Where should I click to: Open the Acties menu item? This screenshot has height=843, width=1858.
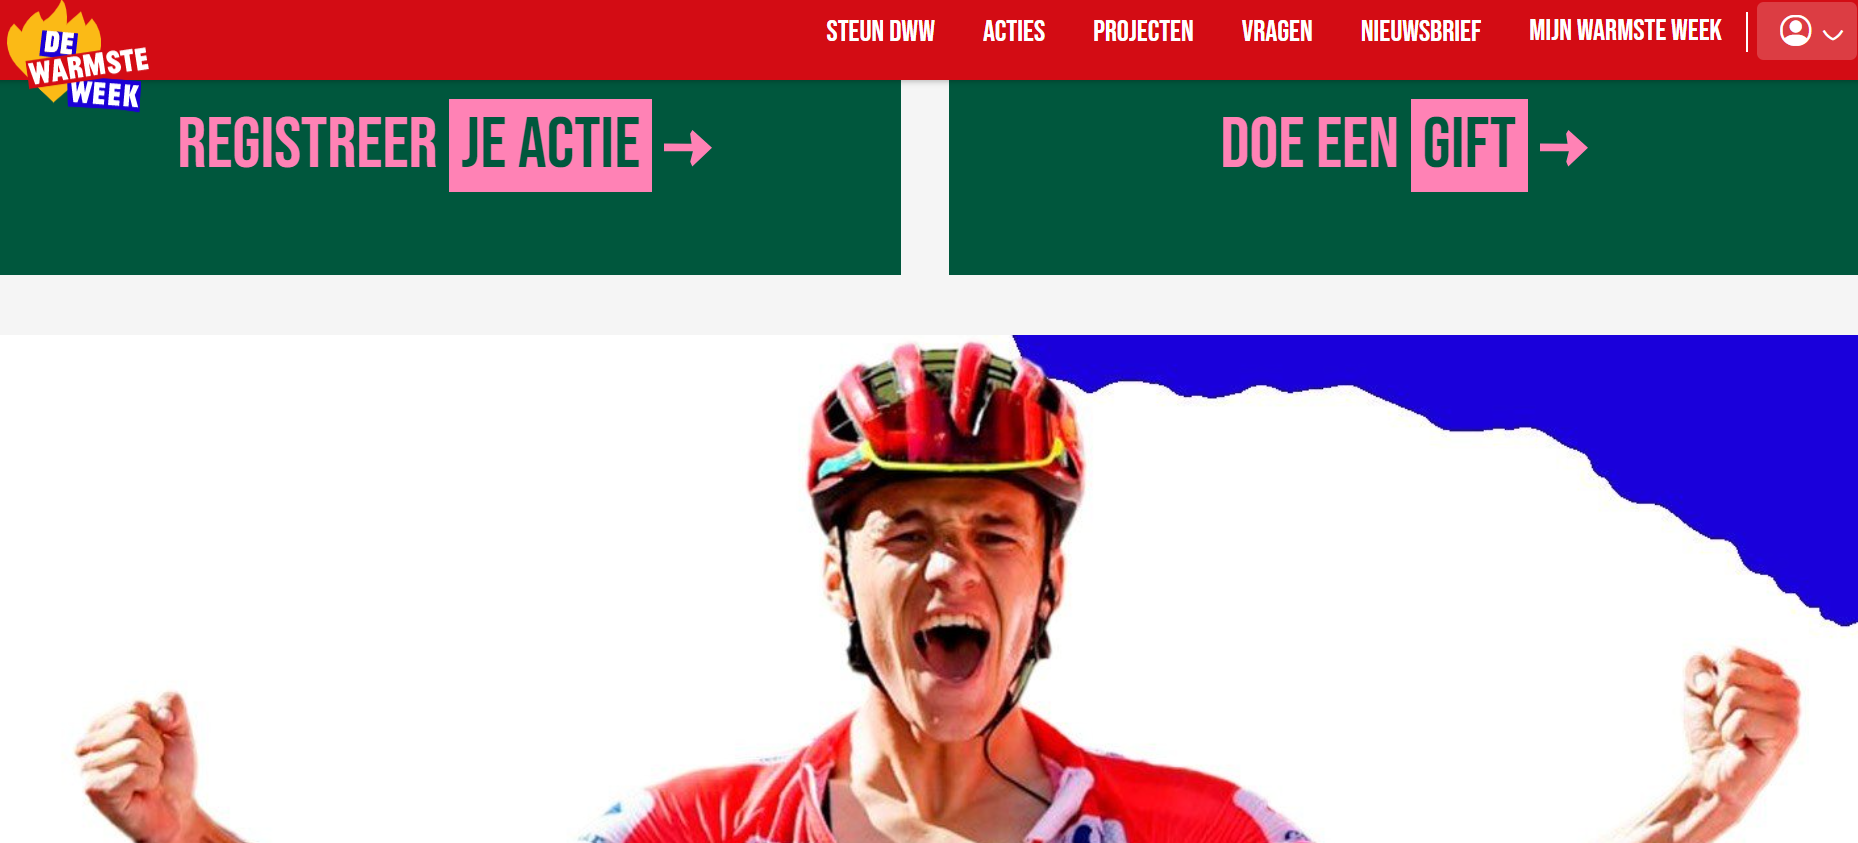tap(1013, 31)
